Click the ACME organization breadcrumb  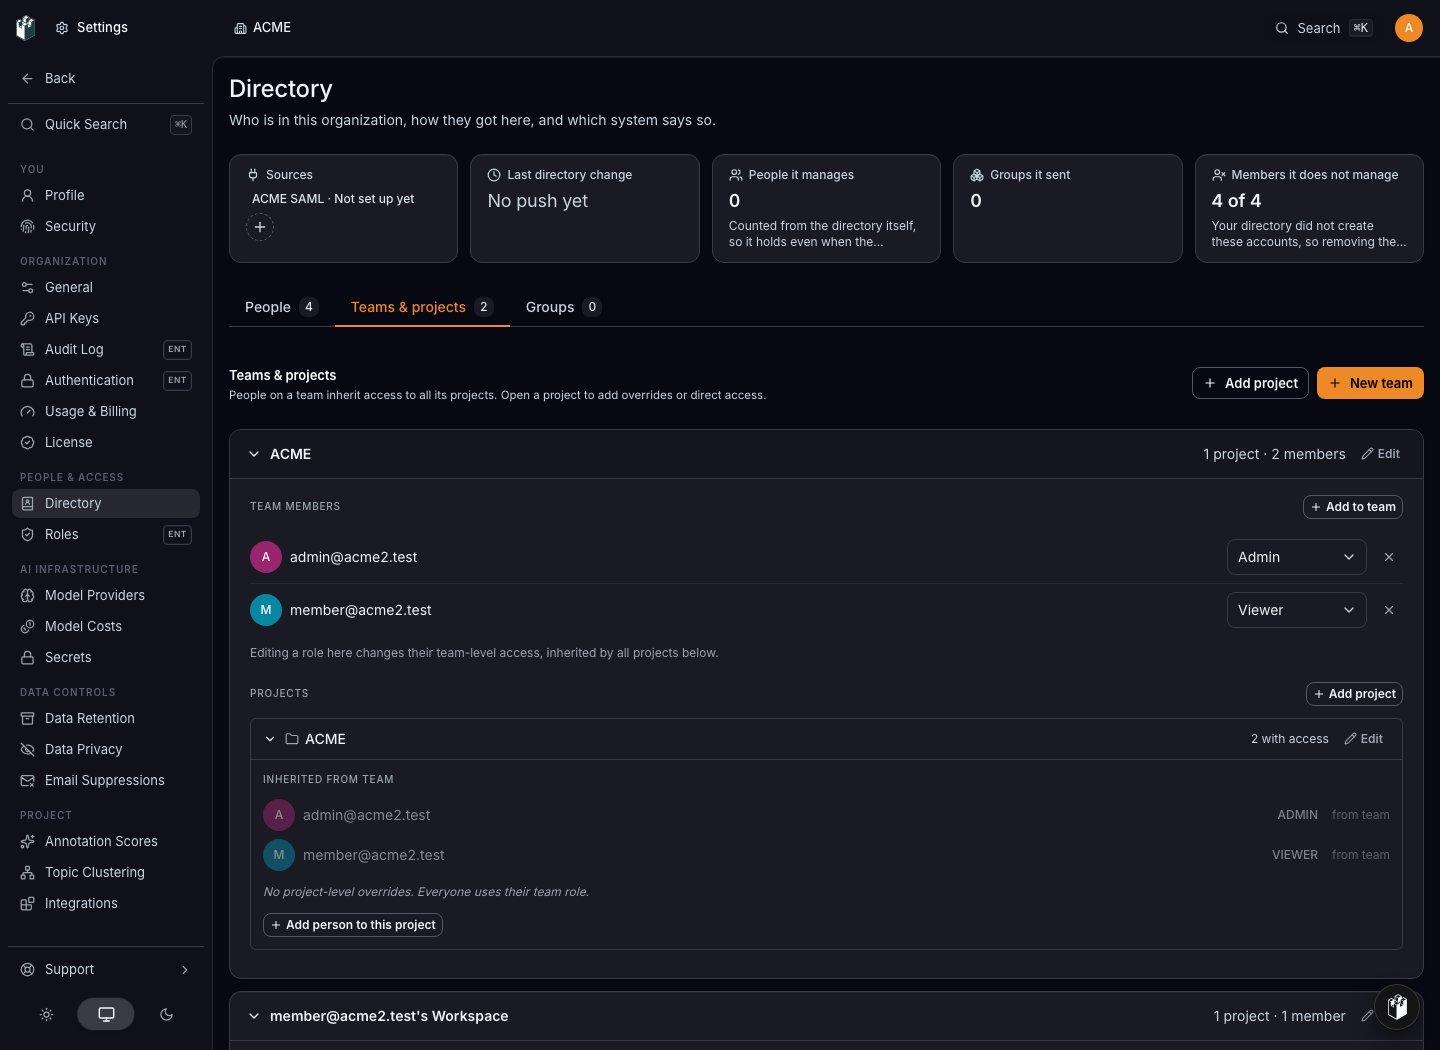(x=262, y=27)
